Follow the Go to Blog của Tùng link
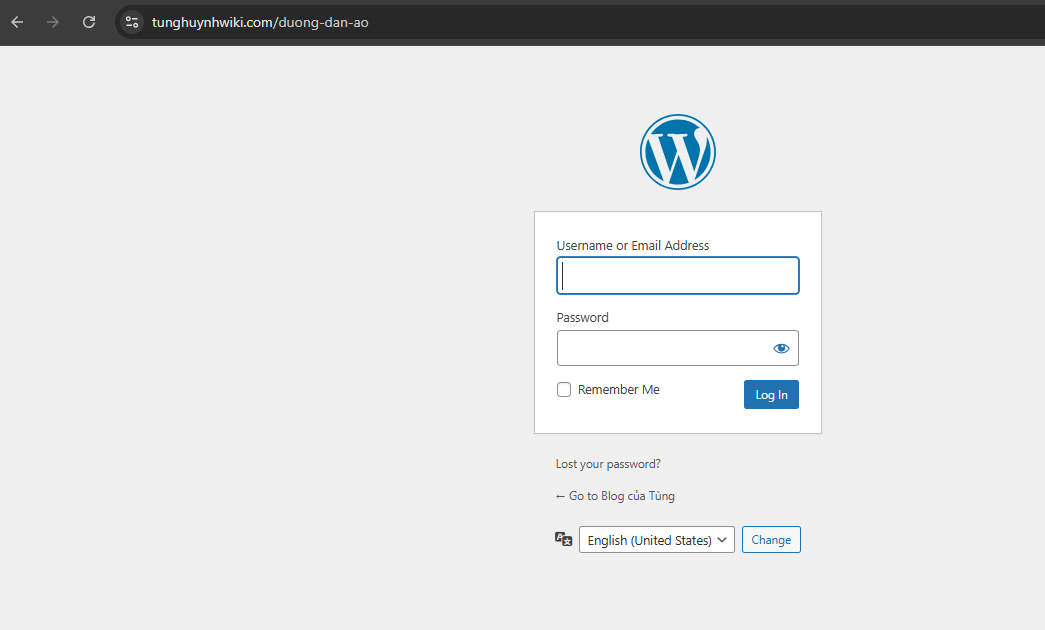1045x630 pixels. click(x=615, y=496)
